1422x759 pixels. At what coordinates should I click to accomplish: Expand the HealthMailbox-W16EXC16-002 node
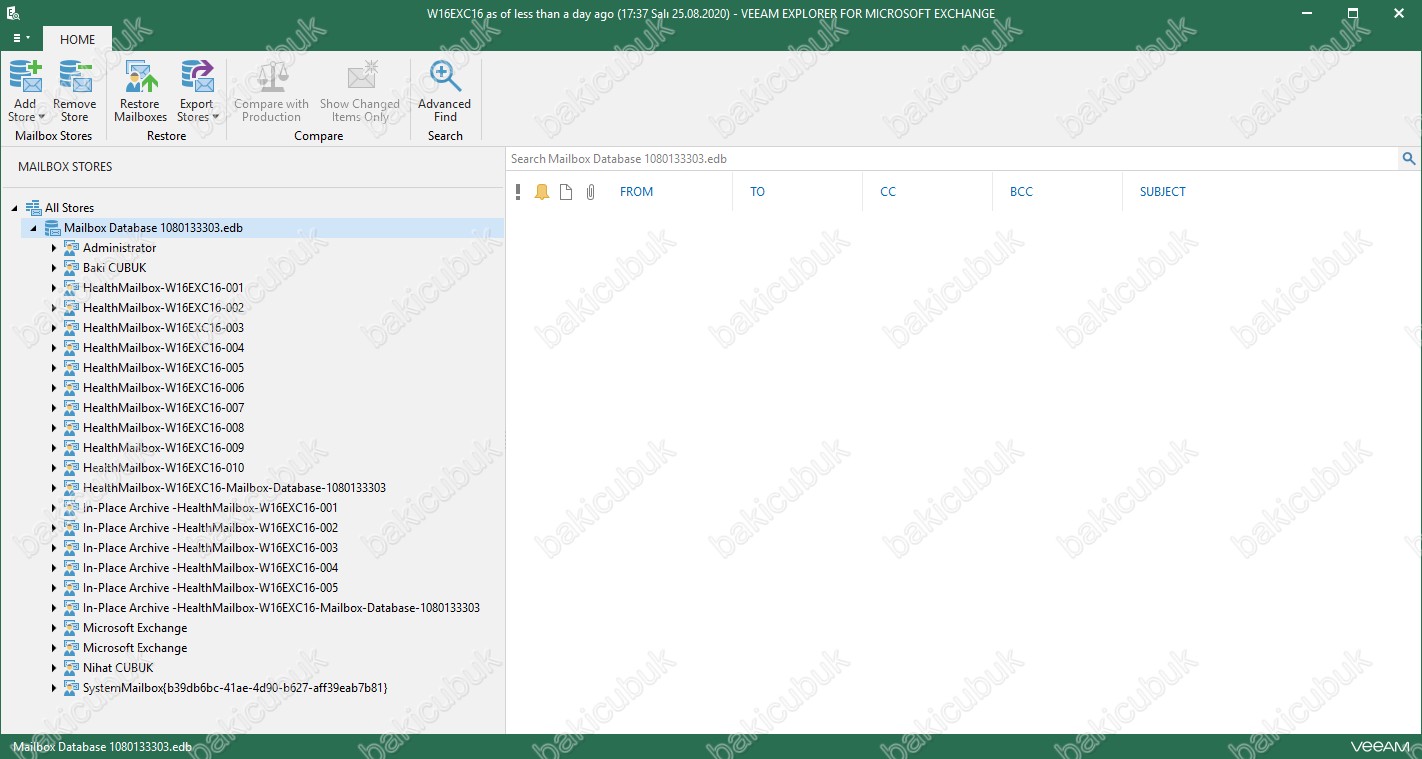(x=54, y=308)
